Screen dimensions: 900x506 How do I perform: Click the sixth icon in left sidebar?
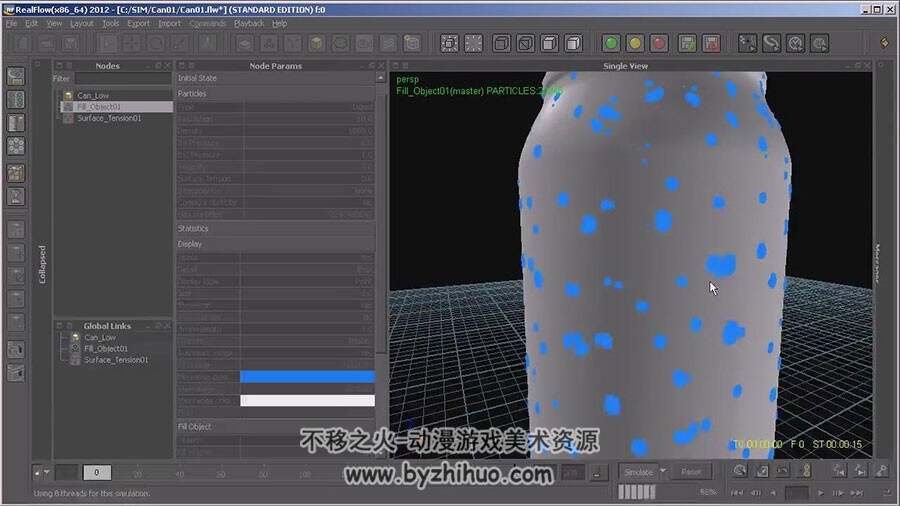coord(15,196)
